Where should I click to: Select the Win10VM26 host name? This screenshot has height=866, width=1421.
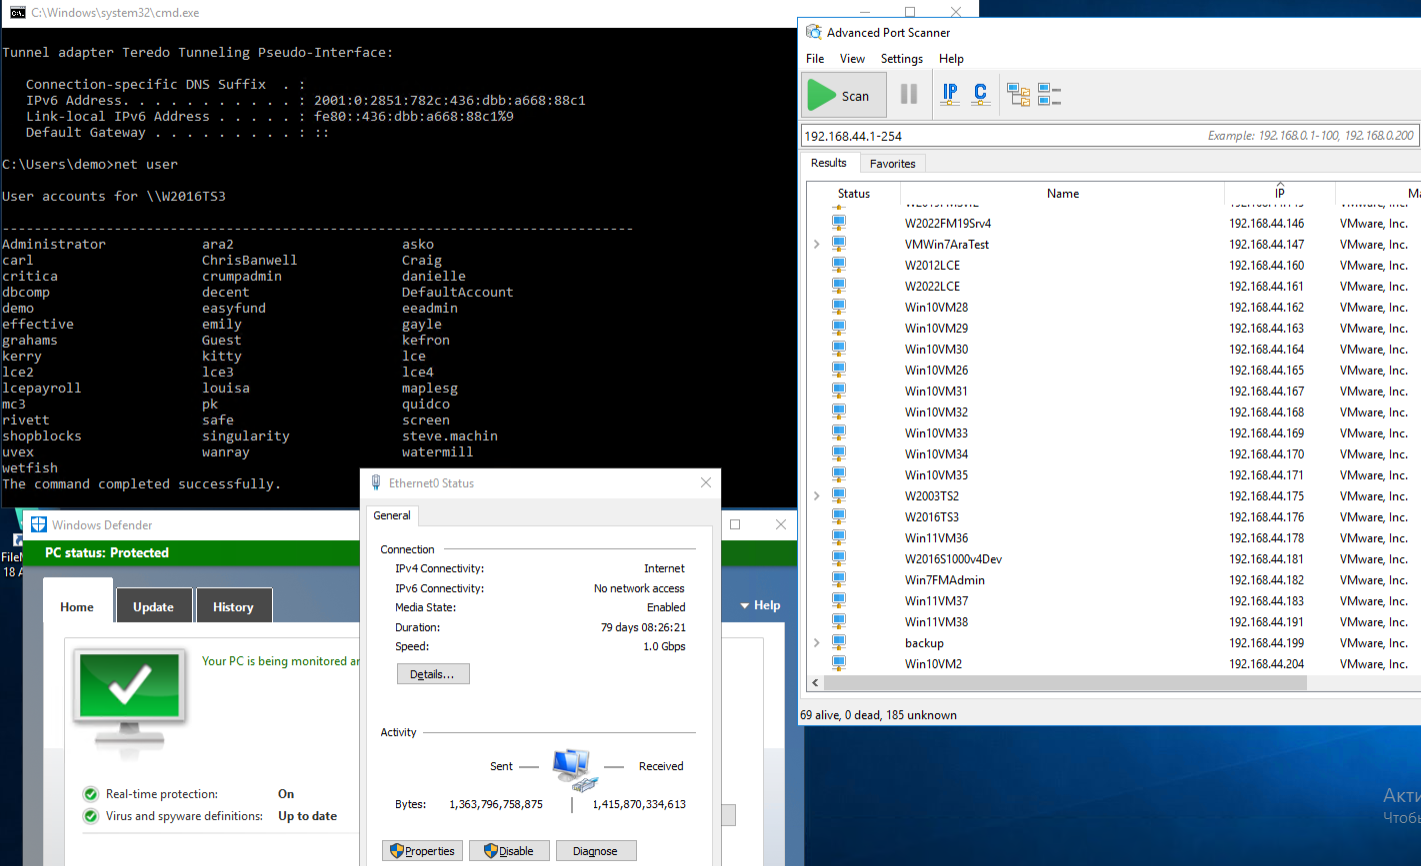click(x=936, y=370)
